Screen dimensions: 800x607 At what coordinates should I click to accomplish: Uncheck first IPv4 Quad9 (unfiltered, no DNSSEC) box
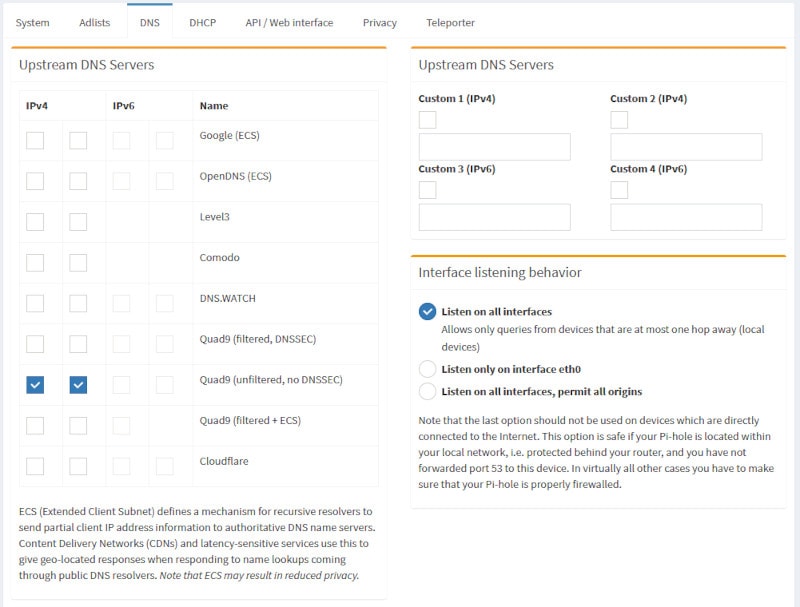[35, 385]
